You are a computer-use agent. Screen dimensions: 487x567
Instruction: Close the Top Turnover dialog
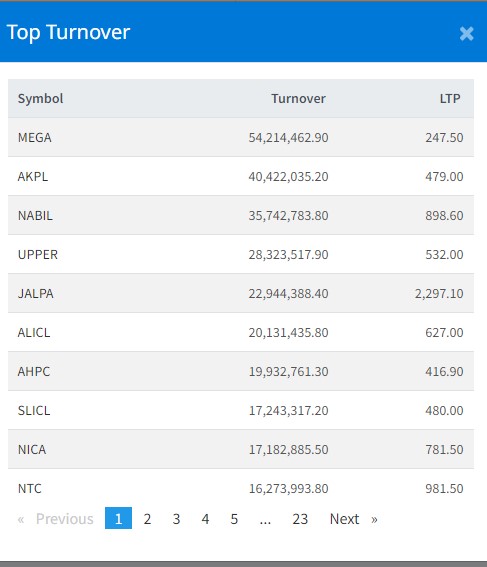click(x=466, y=34)
